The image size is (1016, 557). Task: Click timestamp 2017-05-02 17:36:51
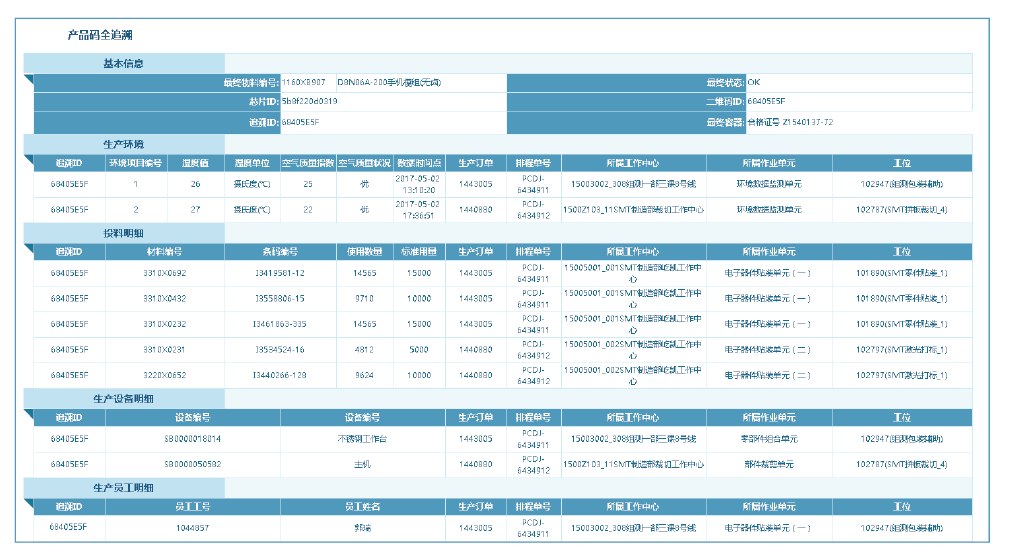pyautogui.click(x=418, y=209)
